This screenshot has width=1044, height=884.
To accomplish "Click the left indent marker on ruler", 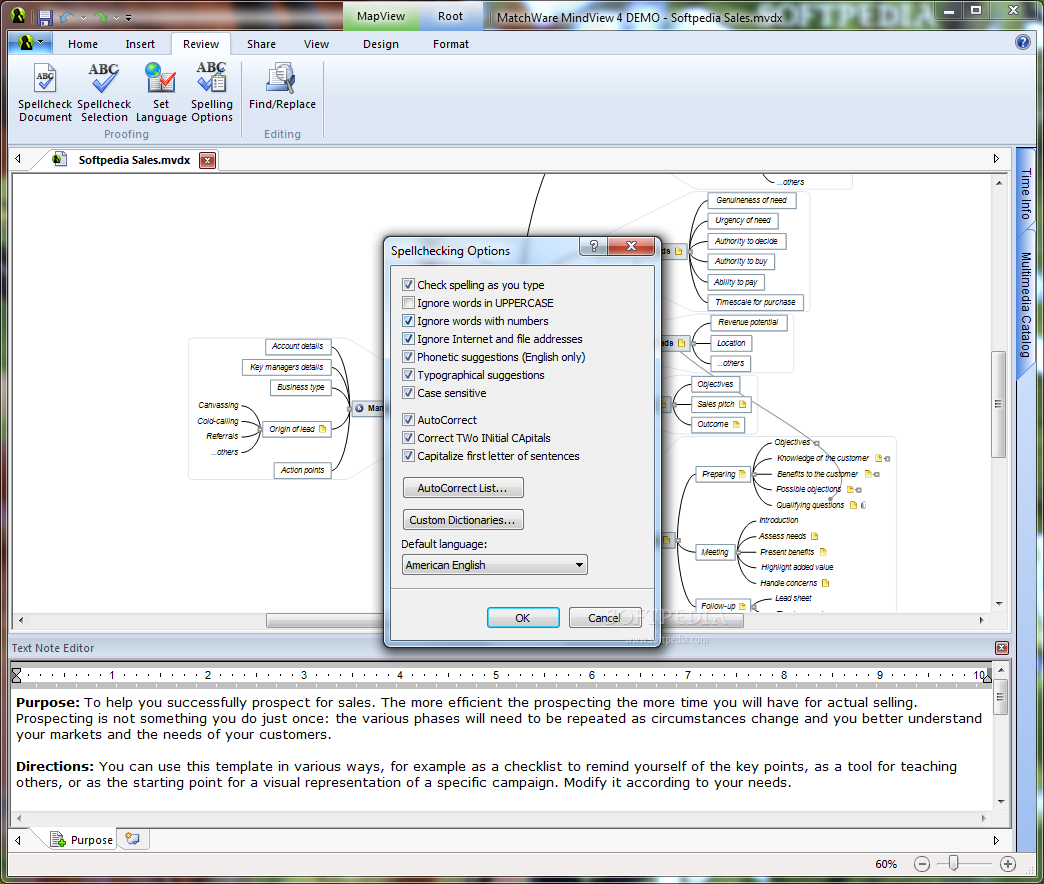I will click(x=17, y=675).
